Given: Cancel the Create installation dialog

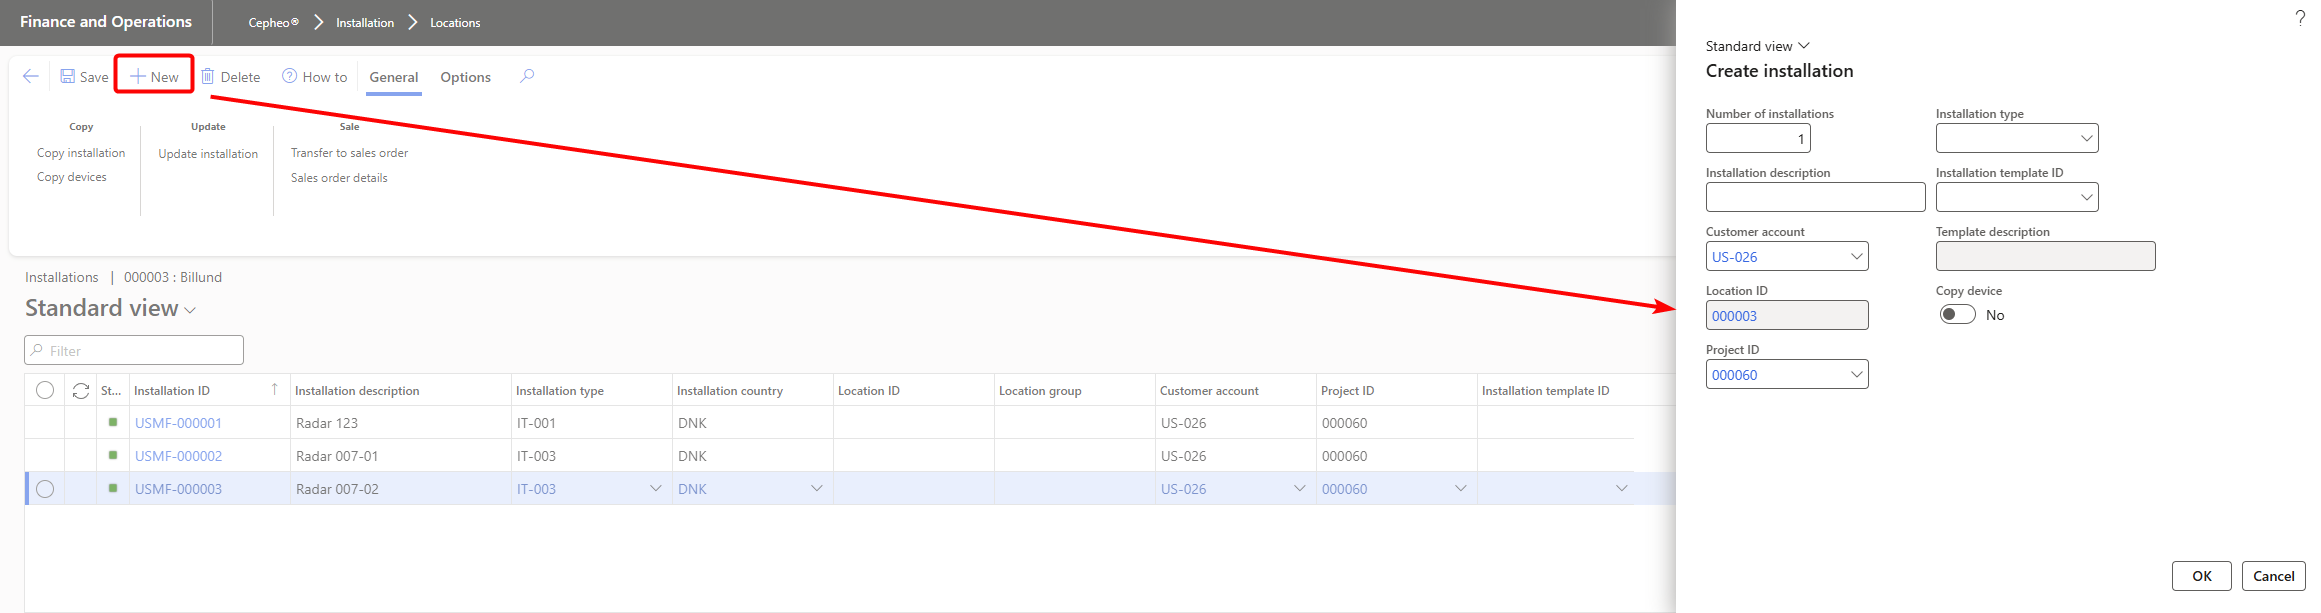Looking at the screenshot, I should click(2273, 576).
